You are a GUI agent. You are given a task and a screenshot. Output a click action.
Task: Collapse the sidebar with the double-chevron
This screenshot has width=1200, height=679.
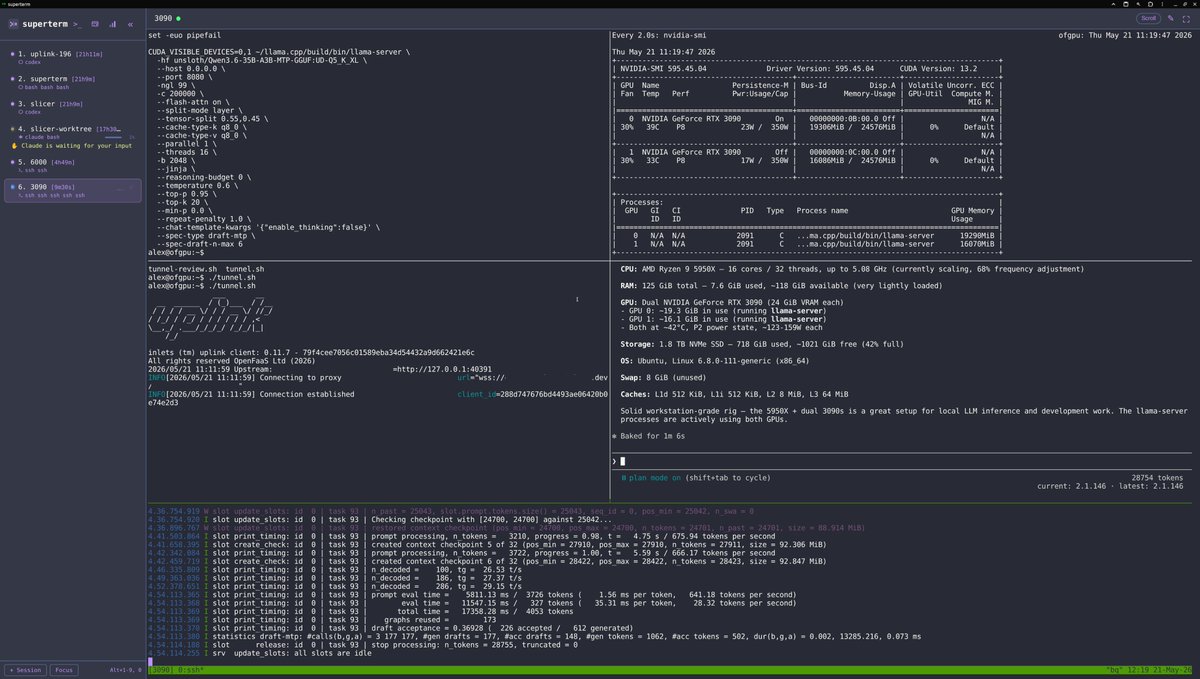pyautogui.click(x=130, y=23)
